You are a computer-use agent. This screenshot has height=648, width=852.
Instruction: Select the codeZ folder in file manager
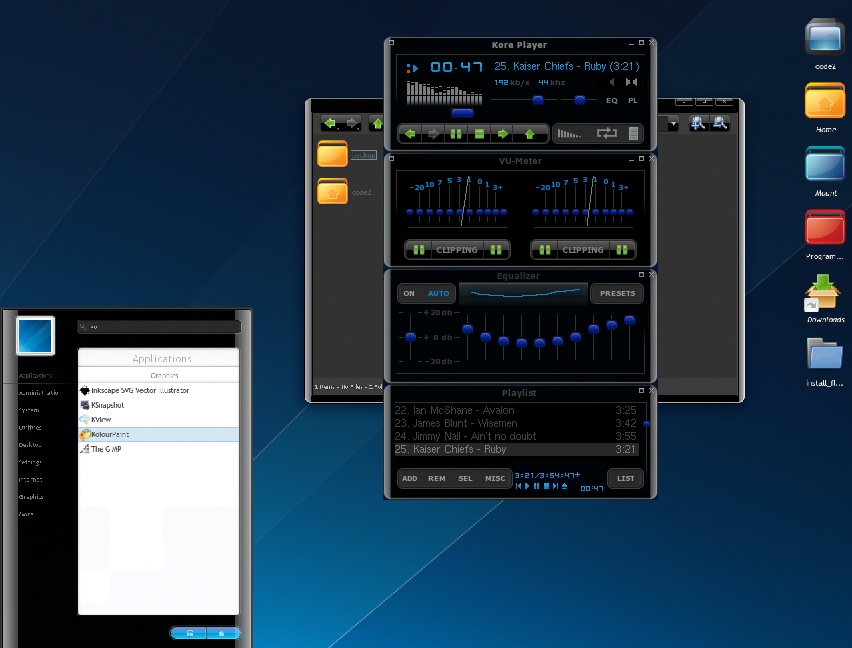coord(344,191)
